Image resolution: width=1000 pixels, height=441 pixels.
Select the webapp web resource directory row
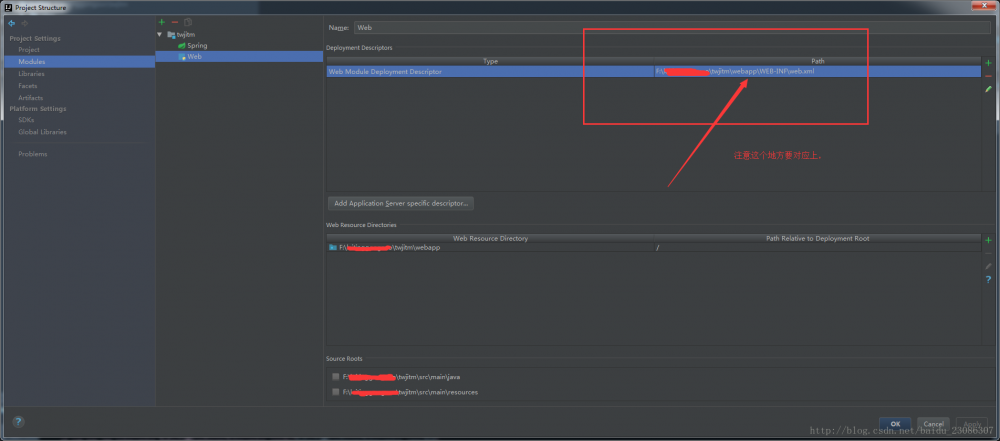pyautogui.click(x=654, y=248)
